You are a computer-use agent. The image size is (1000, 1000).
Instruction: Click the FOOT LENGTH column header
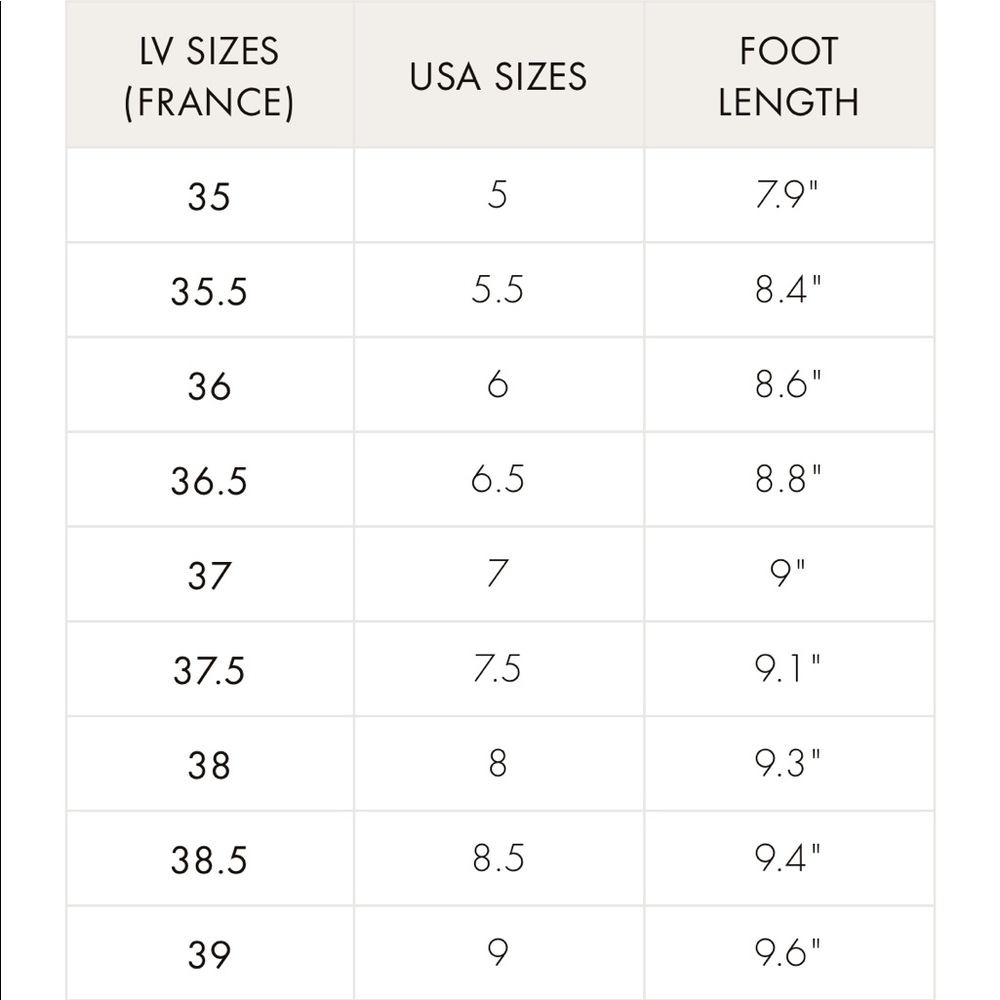(x=789, y=75)
